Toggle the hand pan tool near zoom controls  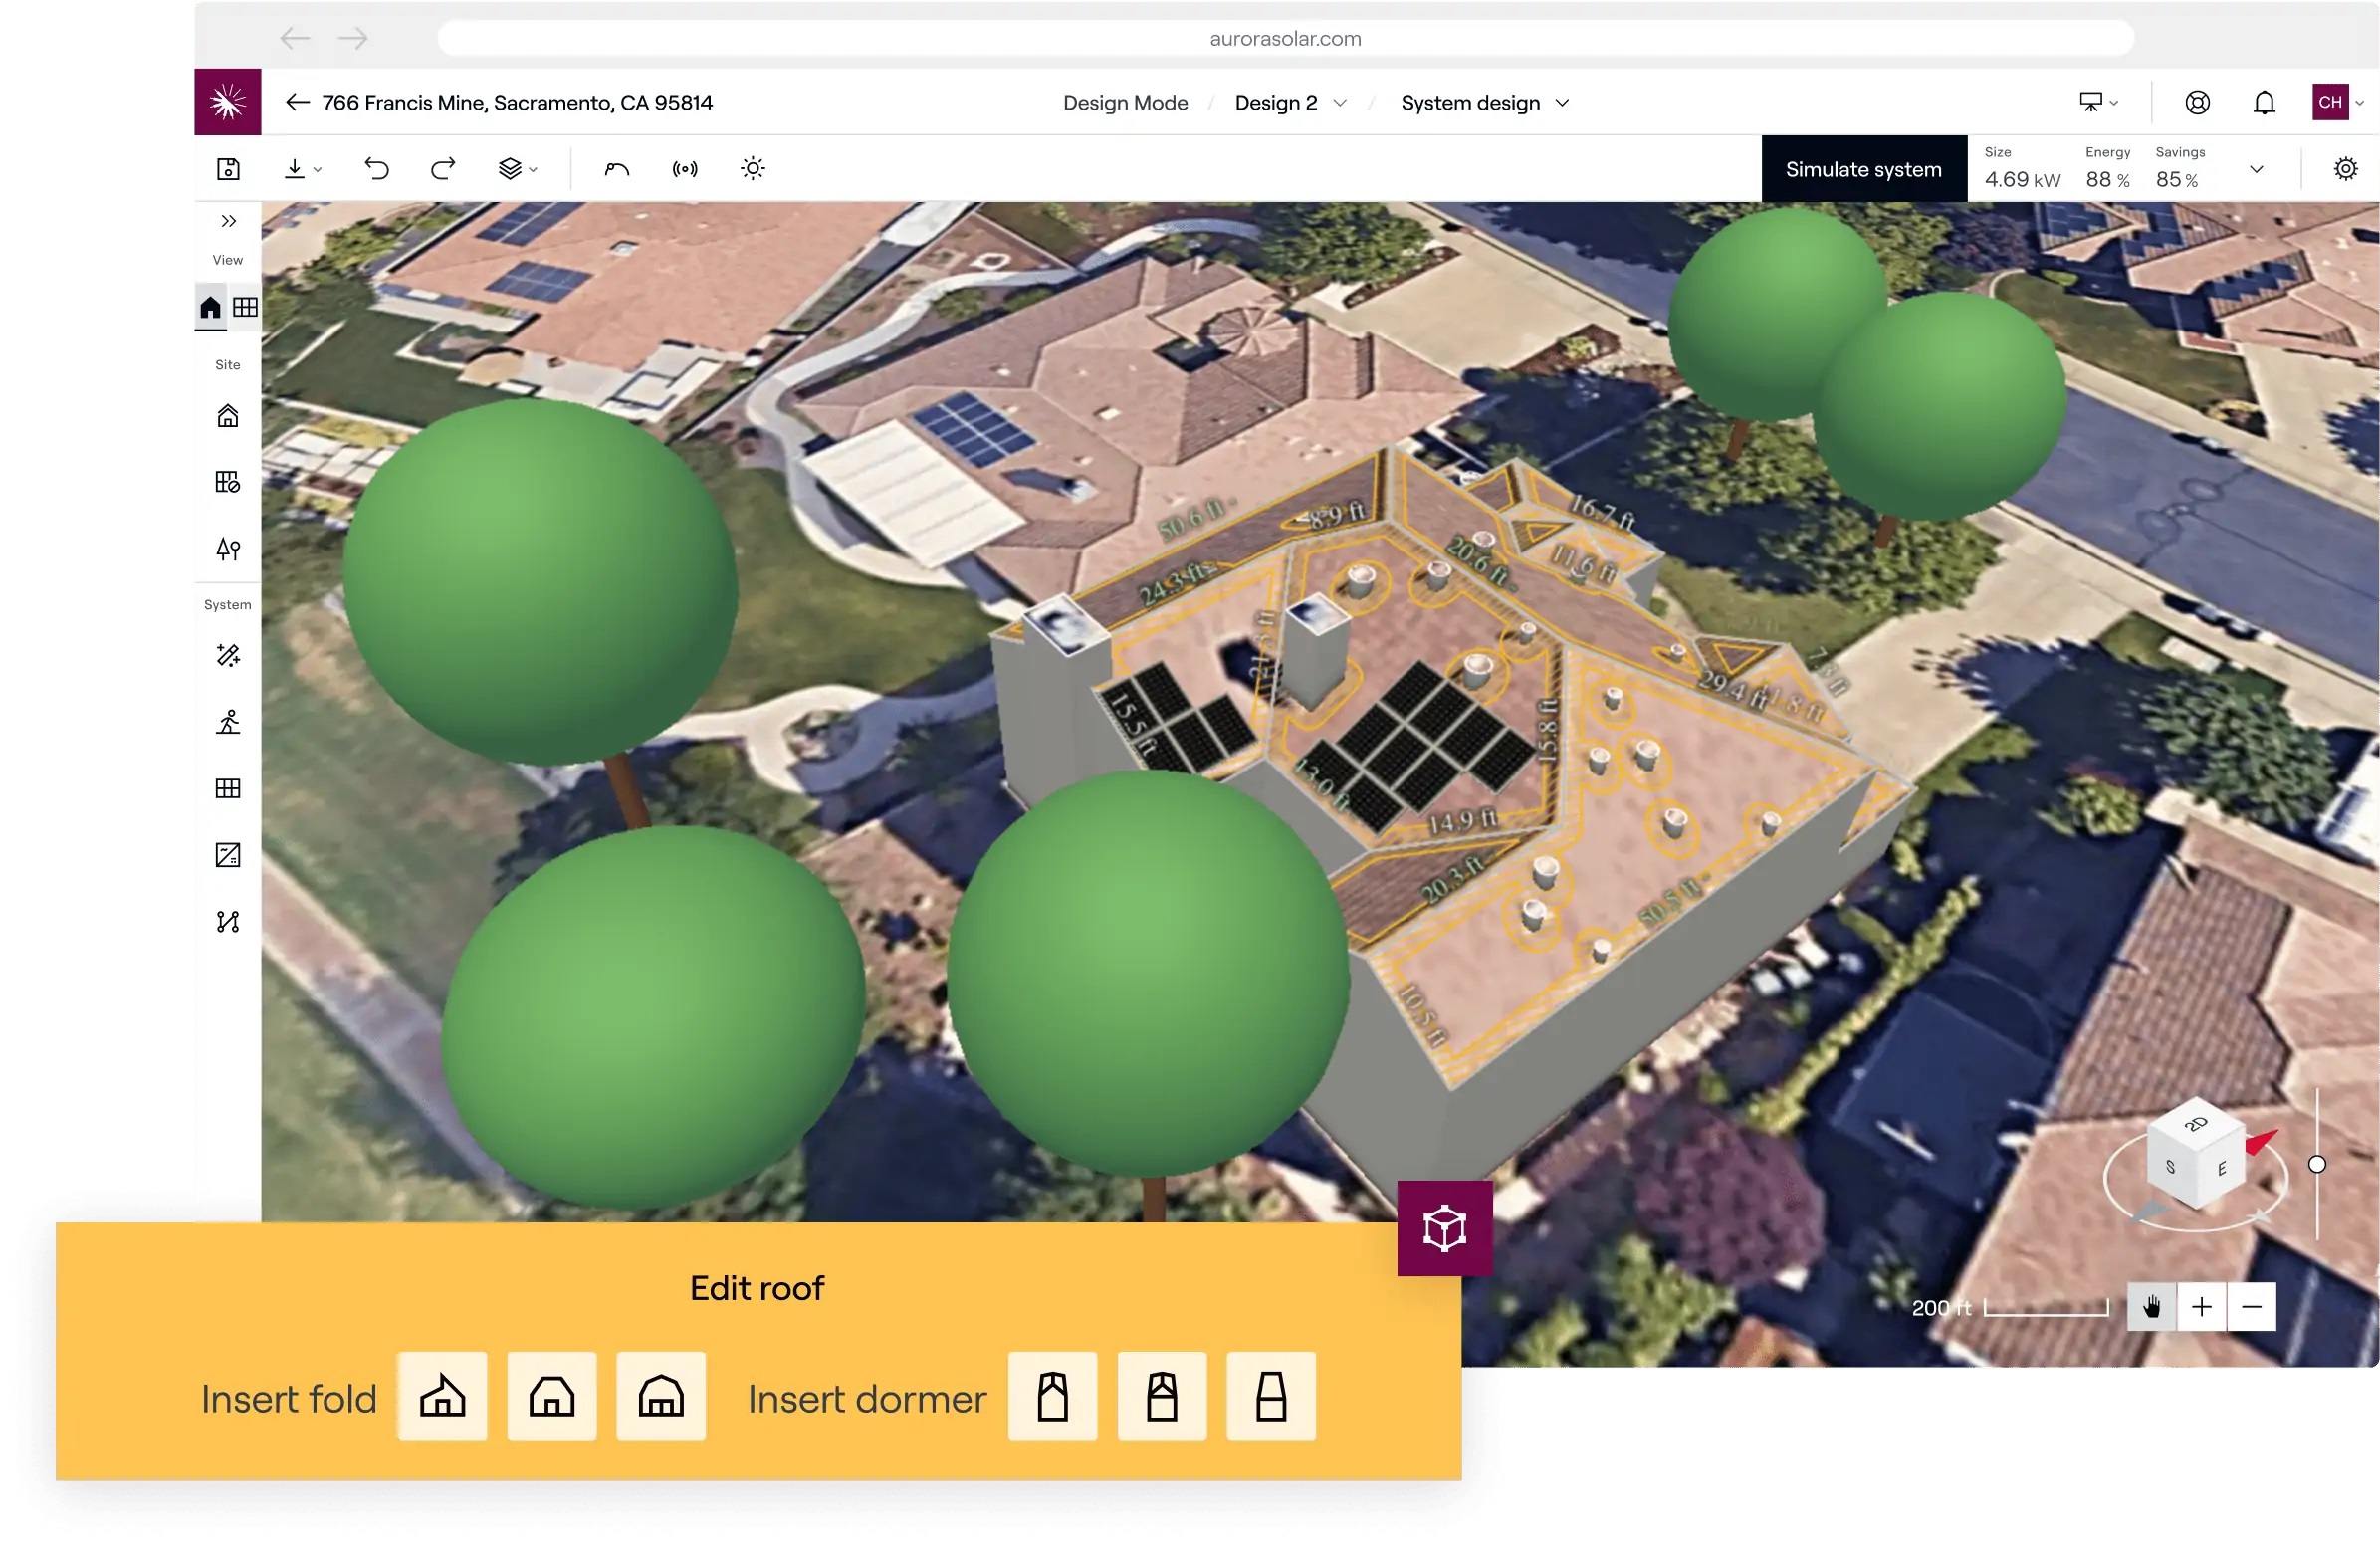click(x=2152, y=1307)
